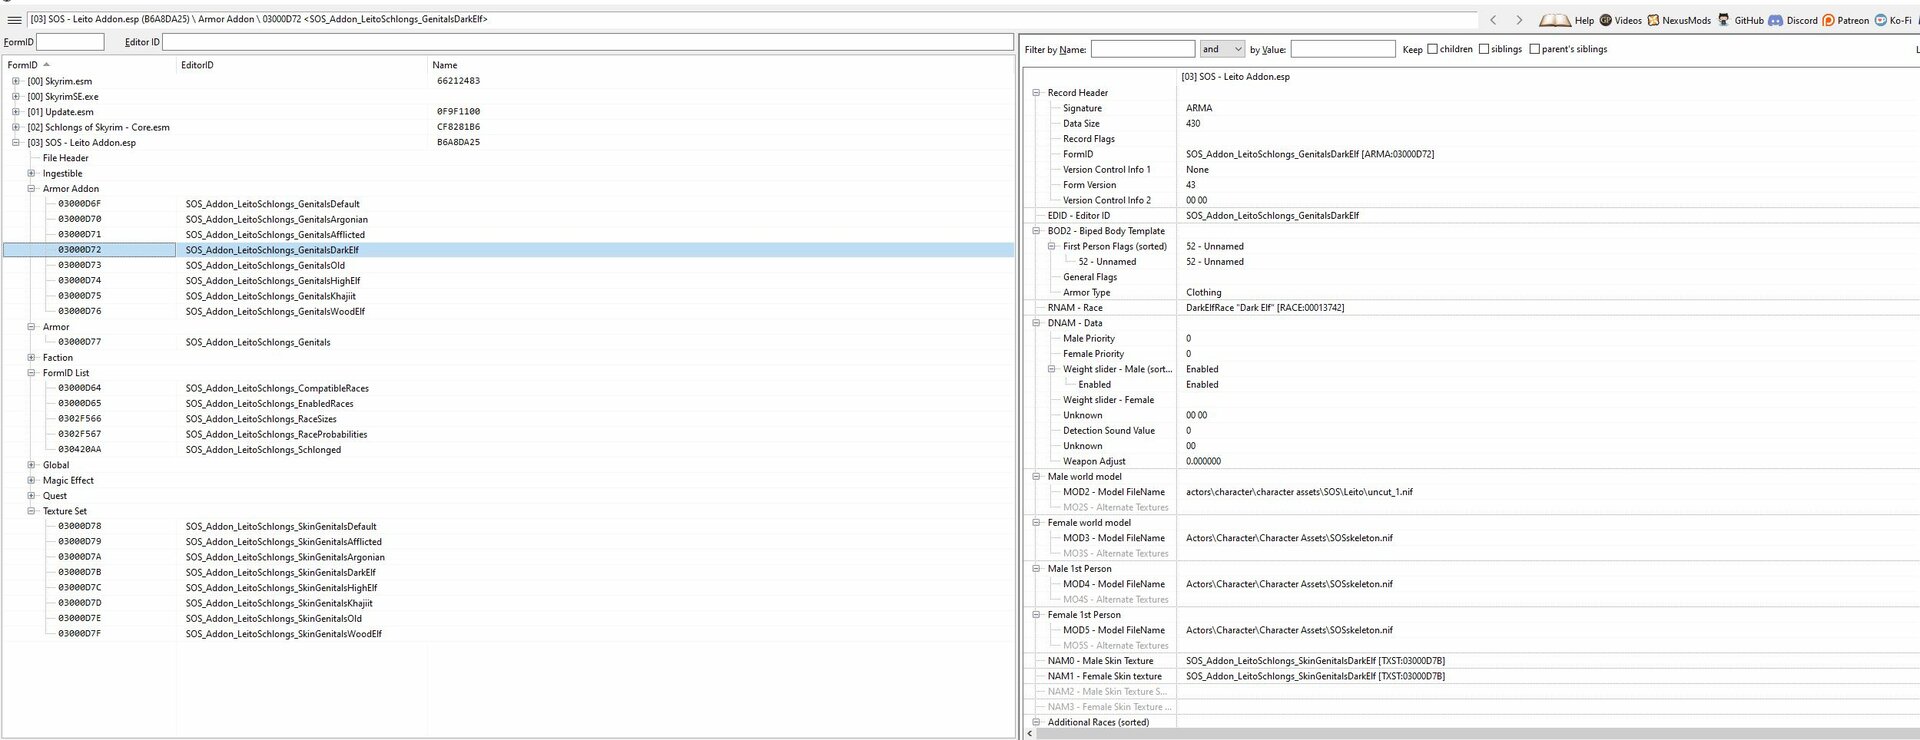
Task: Enable the parent's siblings checkbox
Action: [1535, 49]
